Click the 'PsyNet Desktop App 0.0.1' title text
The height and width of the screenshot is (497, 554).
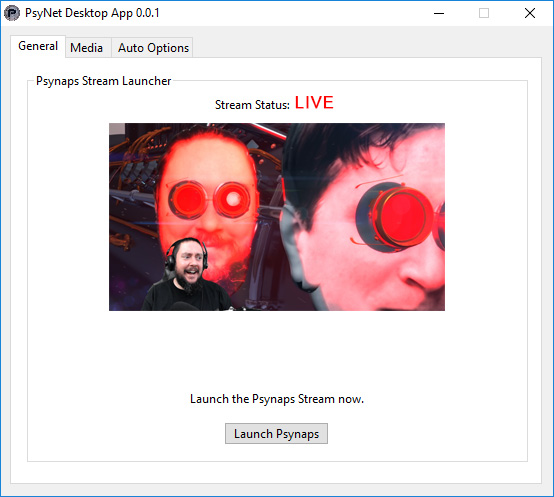pyautogui.click(x=92, y=13)
